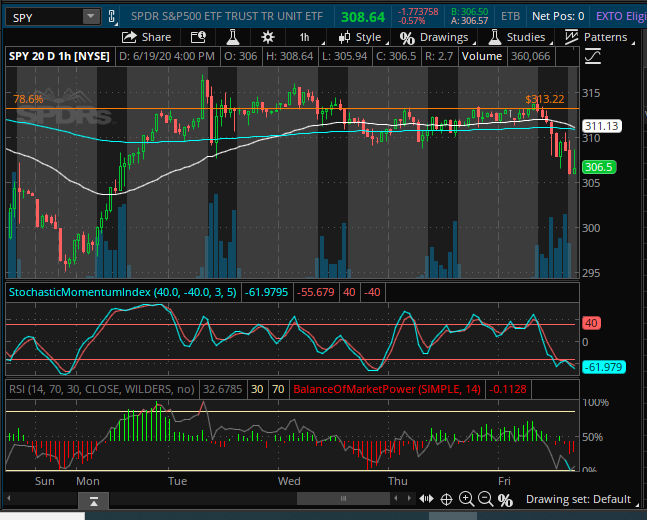Click the RSI value 32.6785
This screenshot has width=647, height=520.
click(222, 389)
